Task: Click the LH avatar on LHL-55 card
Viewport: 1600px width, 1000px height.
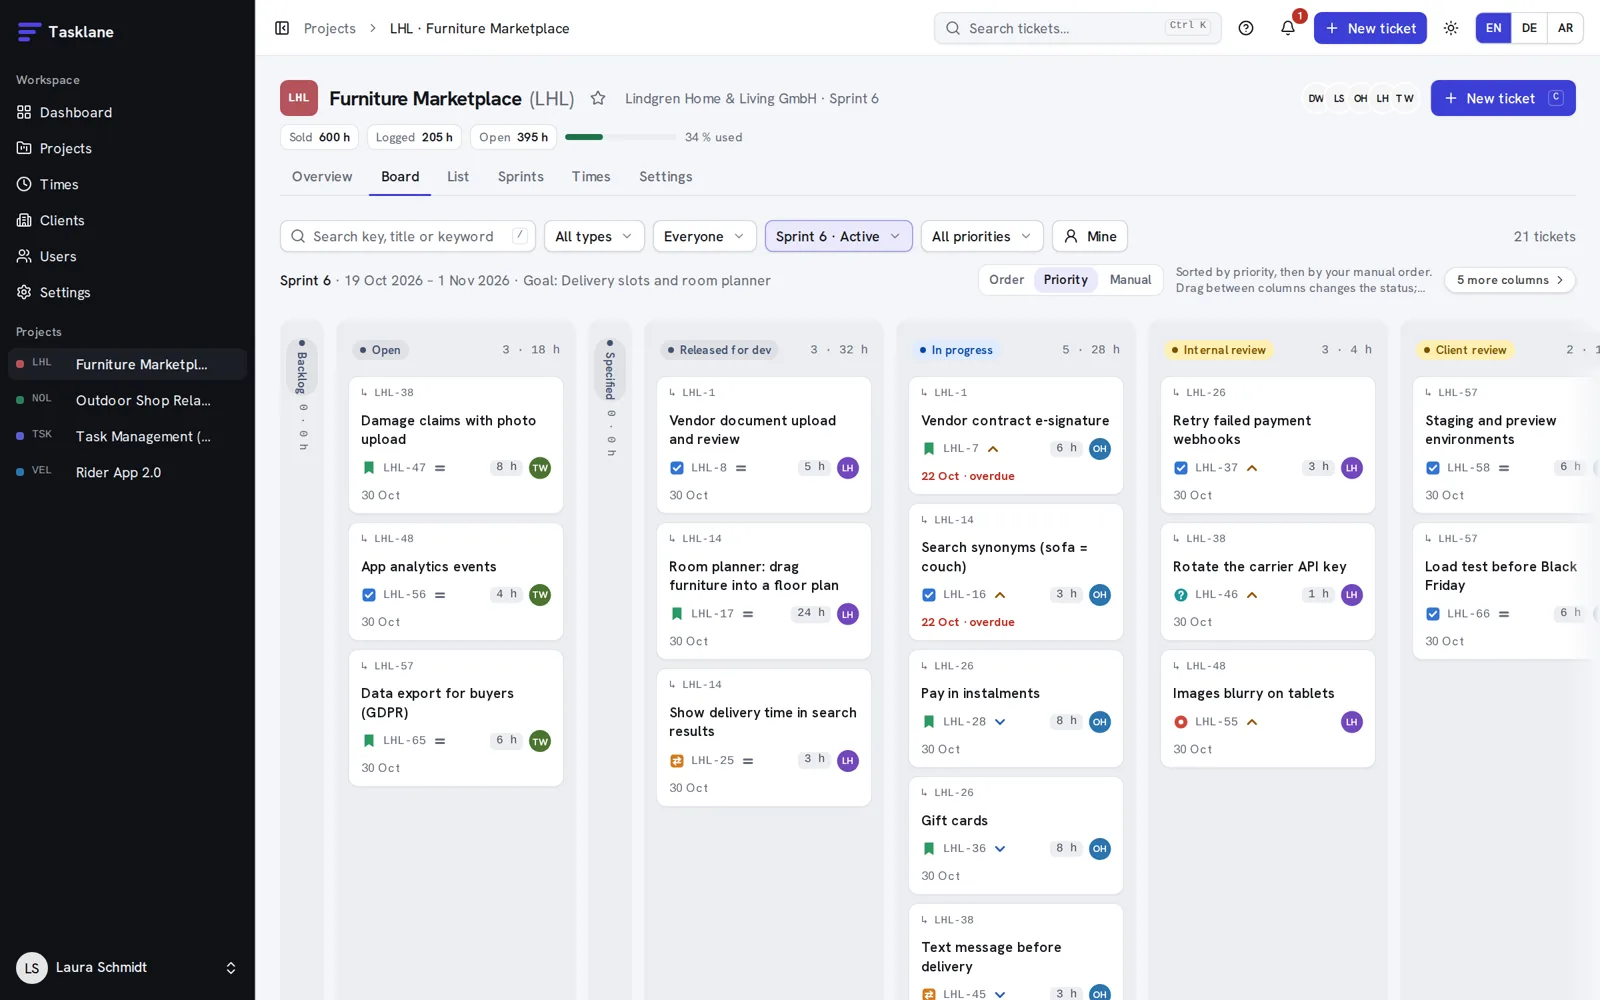Action: tap(1352, 722)
